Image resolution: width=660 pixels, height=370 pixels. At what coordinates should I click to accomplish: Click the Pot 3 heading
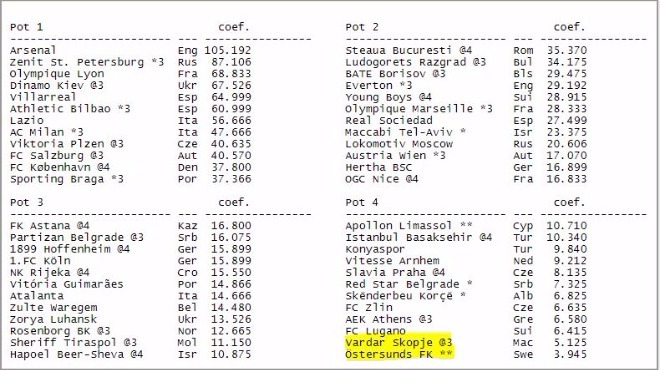pyautogui.click(x=27, y=202)
